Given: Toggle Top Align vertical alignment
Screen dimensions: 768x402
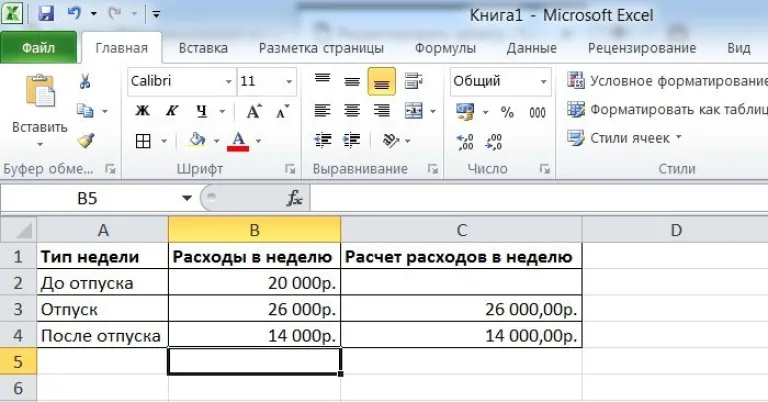Looking at the screenshot, I should (x=322, y=81).
